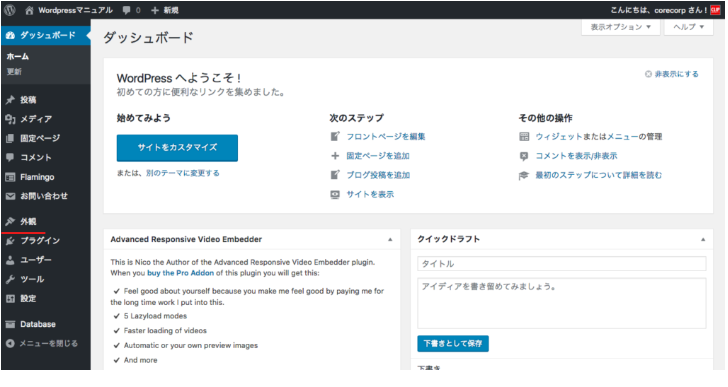Open the ヘルプ dropdown tab
728x387 pixels.
tap(689, 27)
